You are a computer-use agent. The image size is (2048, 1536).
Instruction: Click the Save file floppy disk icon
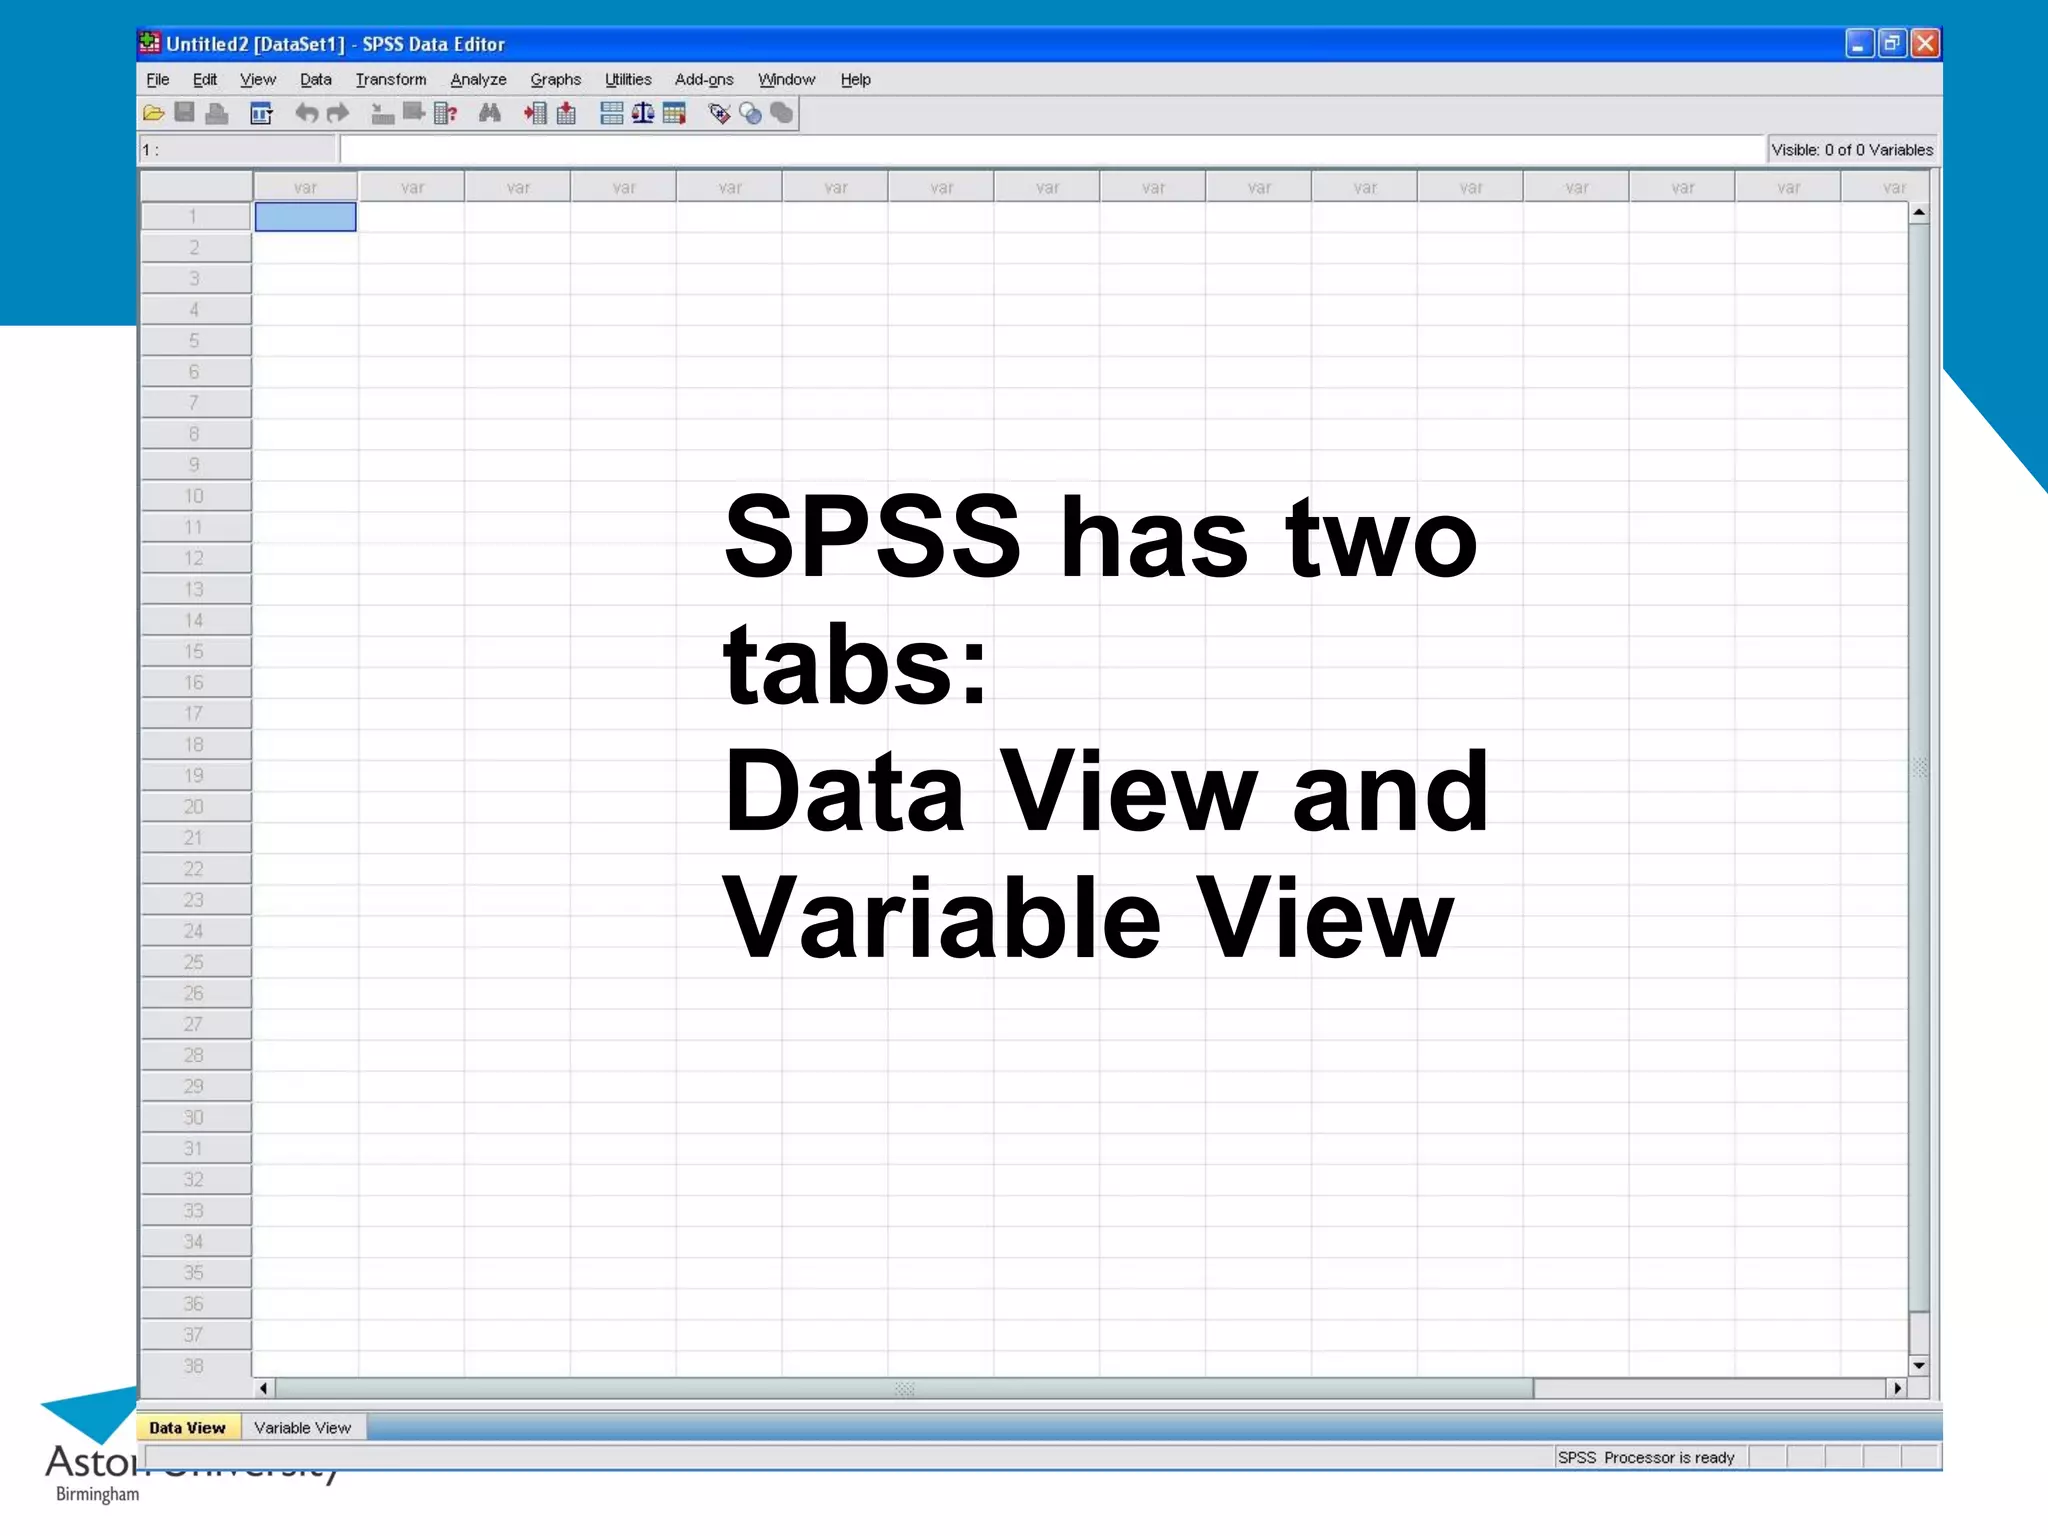[x=185, y=113]
